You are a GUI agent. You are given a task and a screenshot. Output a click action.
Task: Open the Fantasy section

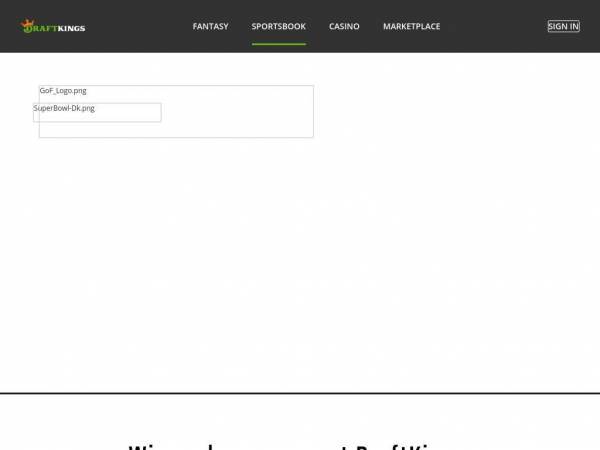[x=210, y=26]
